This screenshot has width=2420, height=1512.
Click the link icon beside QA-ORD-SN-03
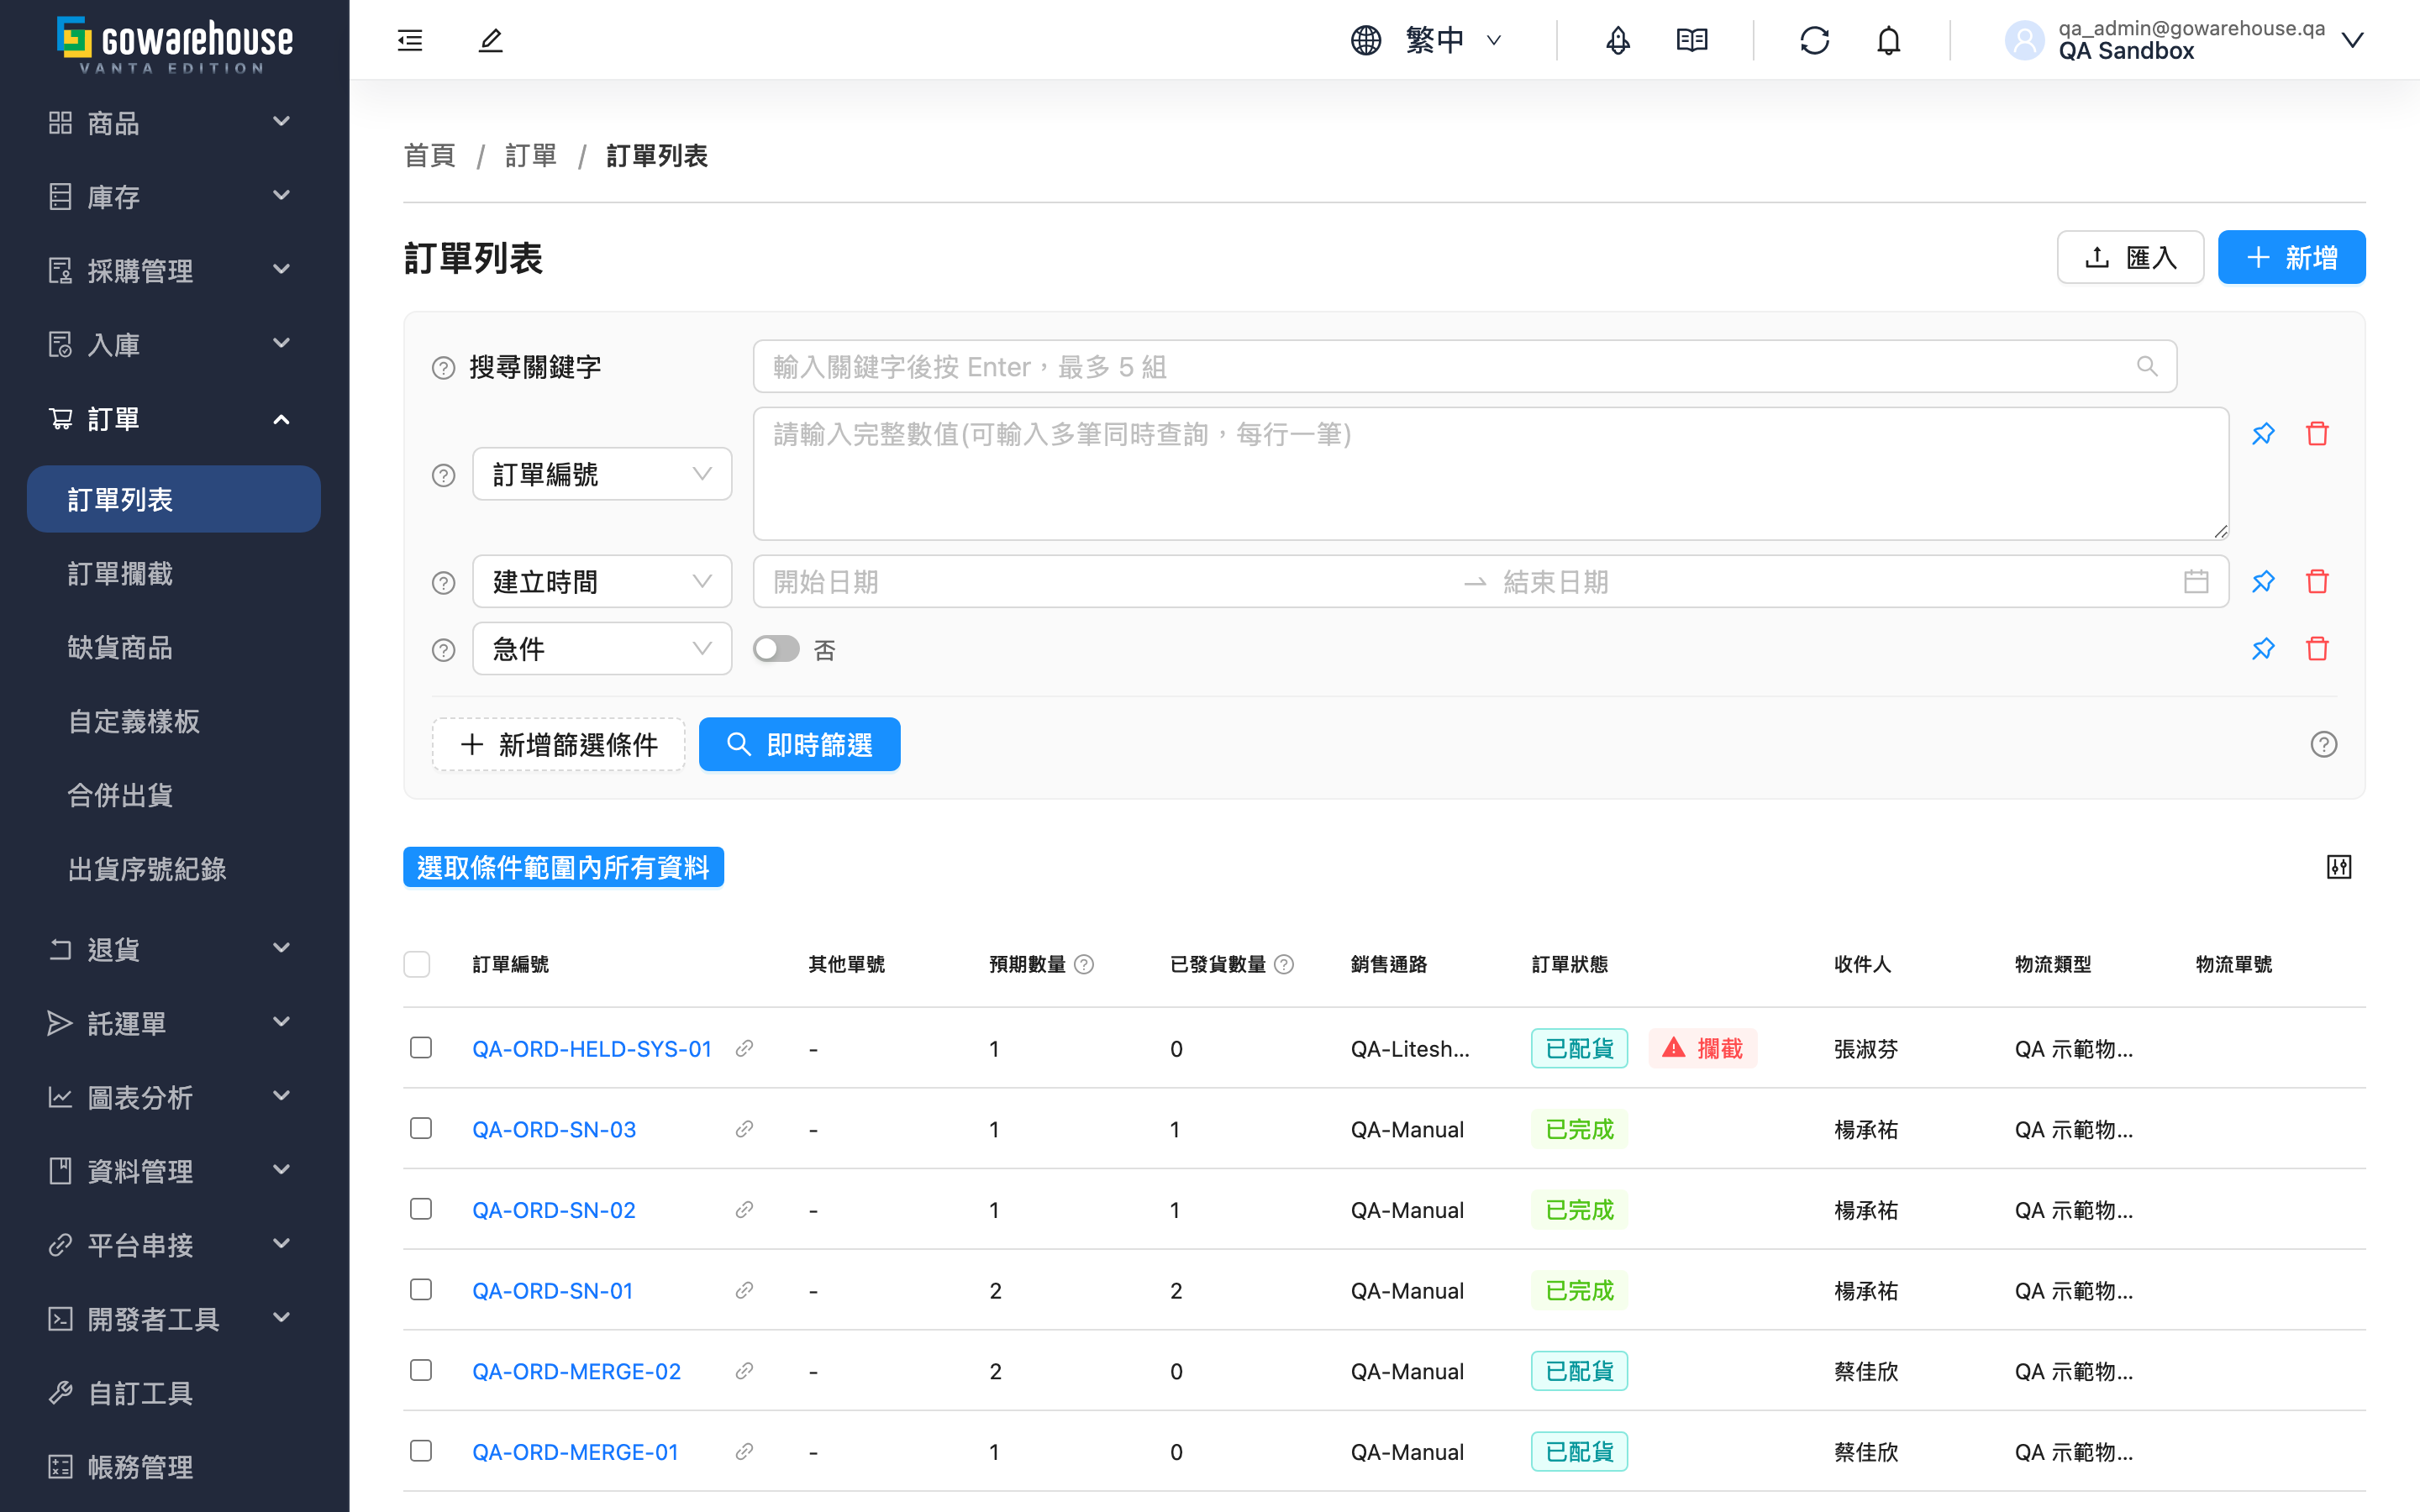744,1129
